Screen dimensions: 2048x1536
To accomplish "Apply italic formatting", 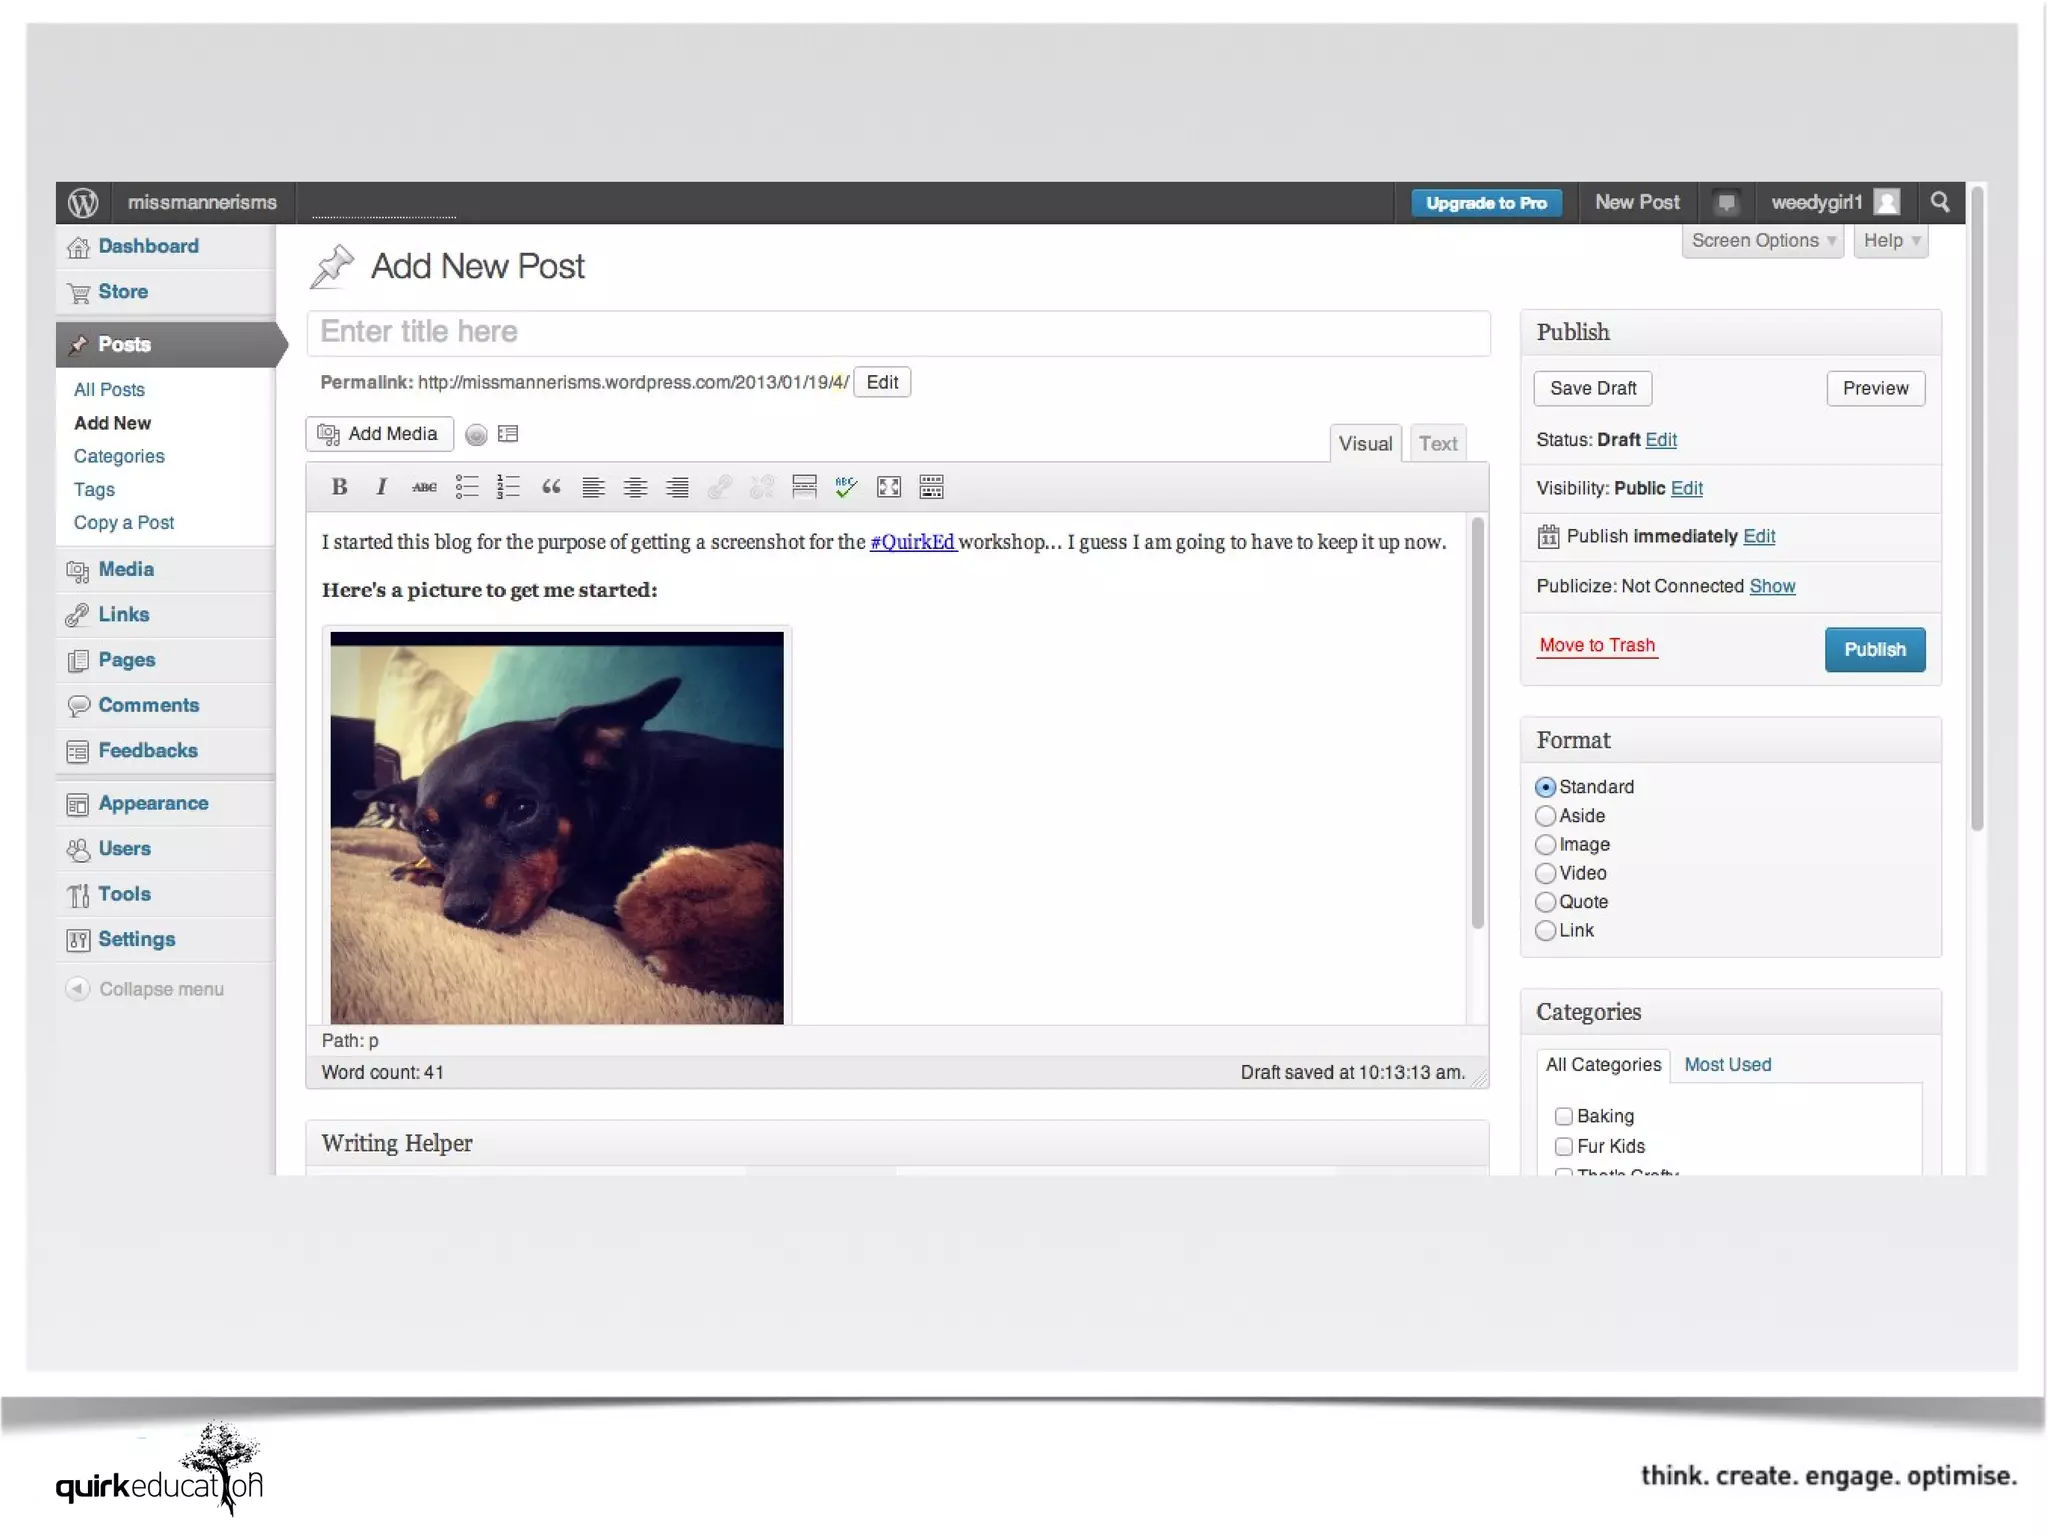I will (381, 487).
